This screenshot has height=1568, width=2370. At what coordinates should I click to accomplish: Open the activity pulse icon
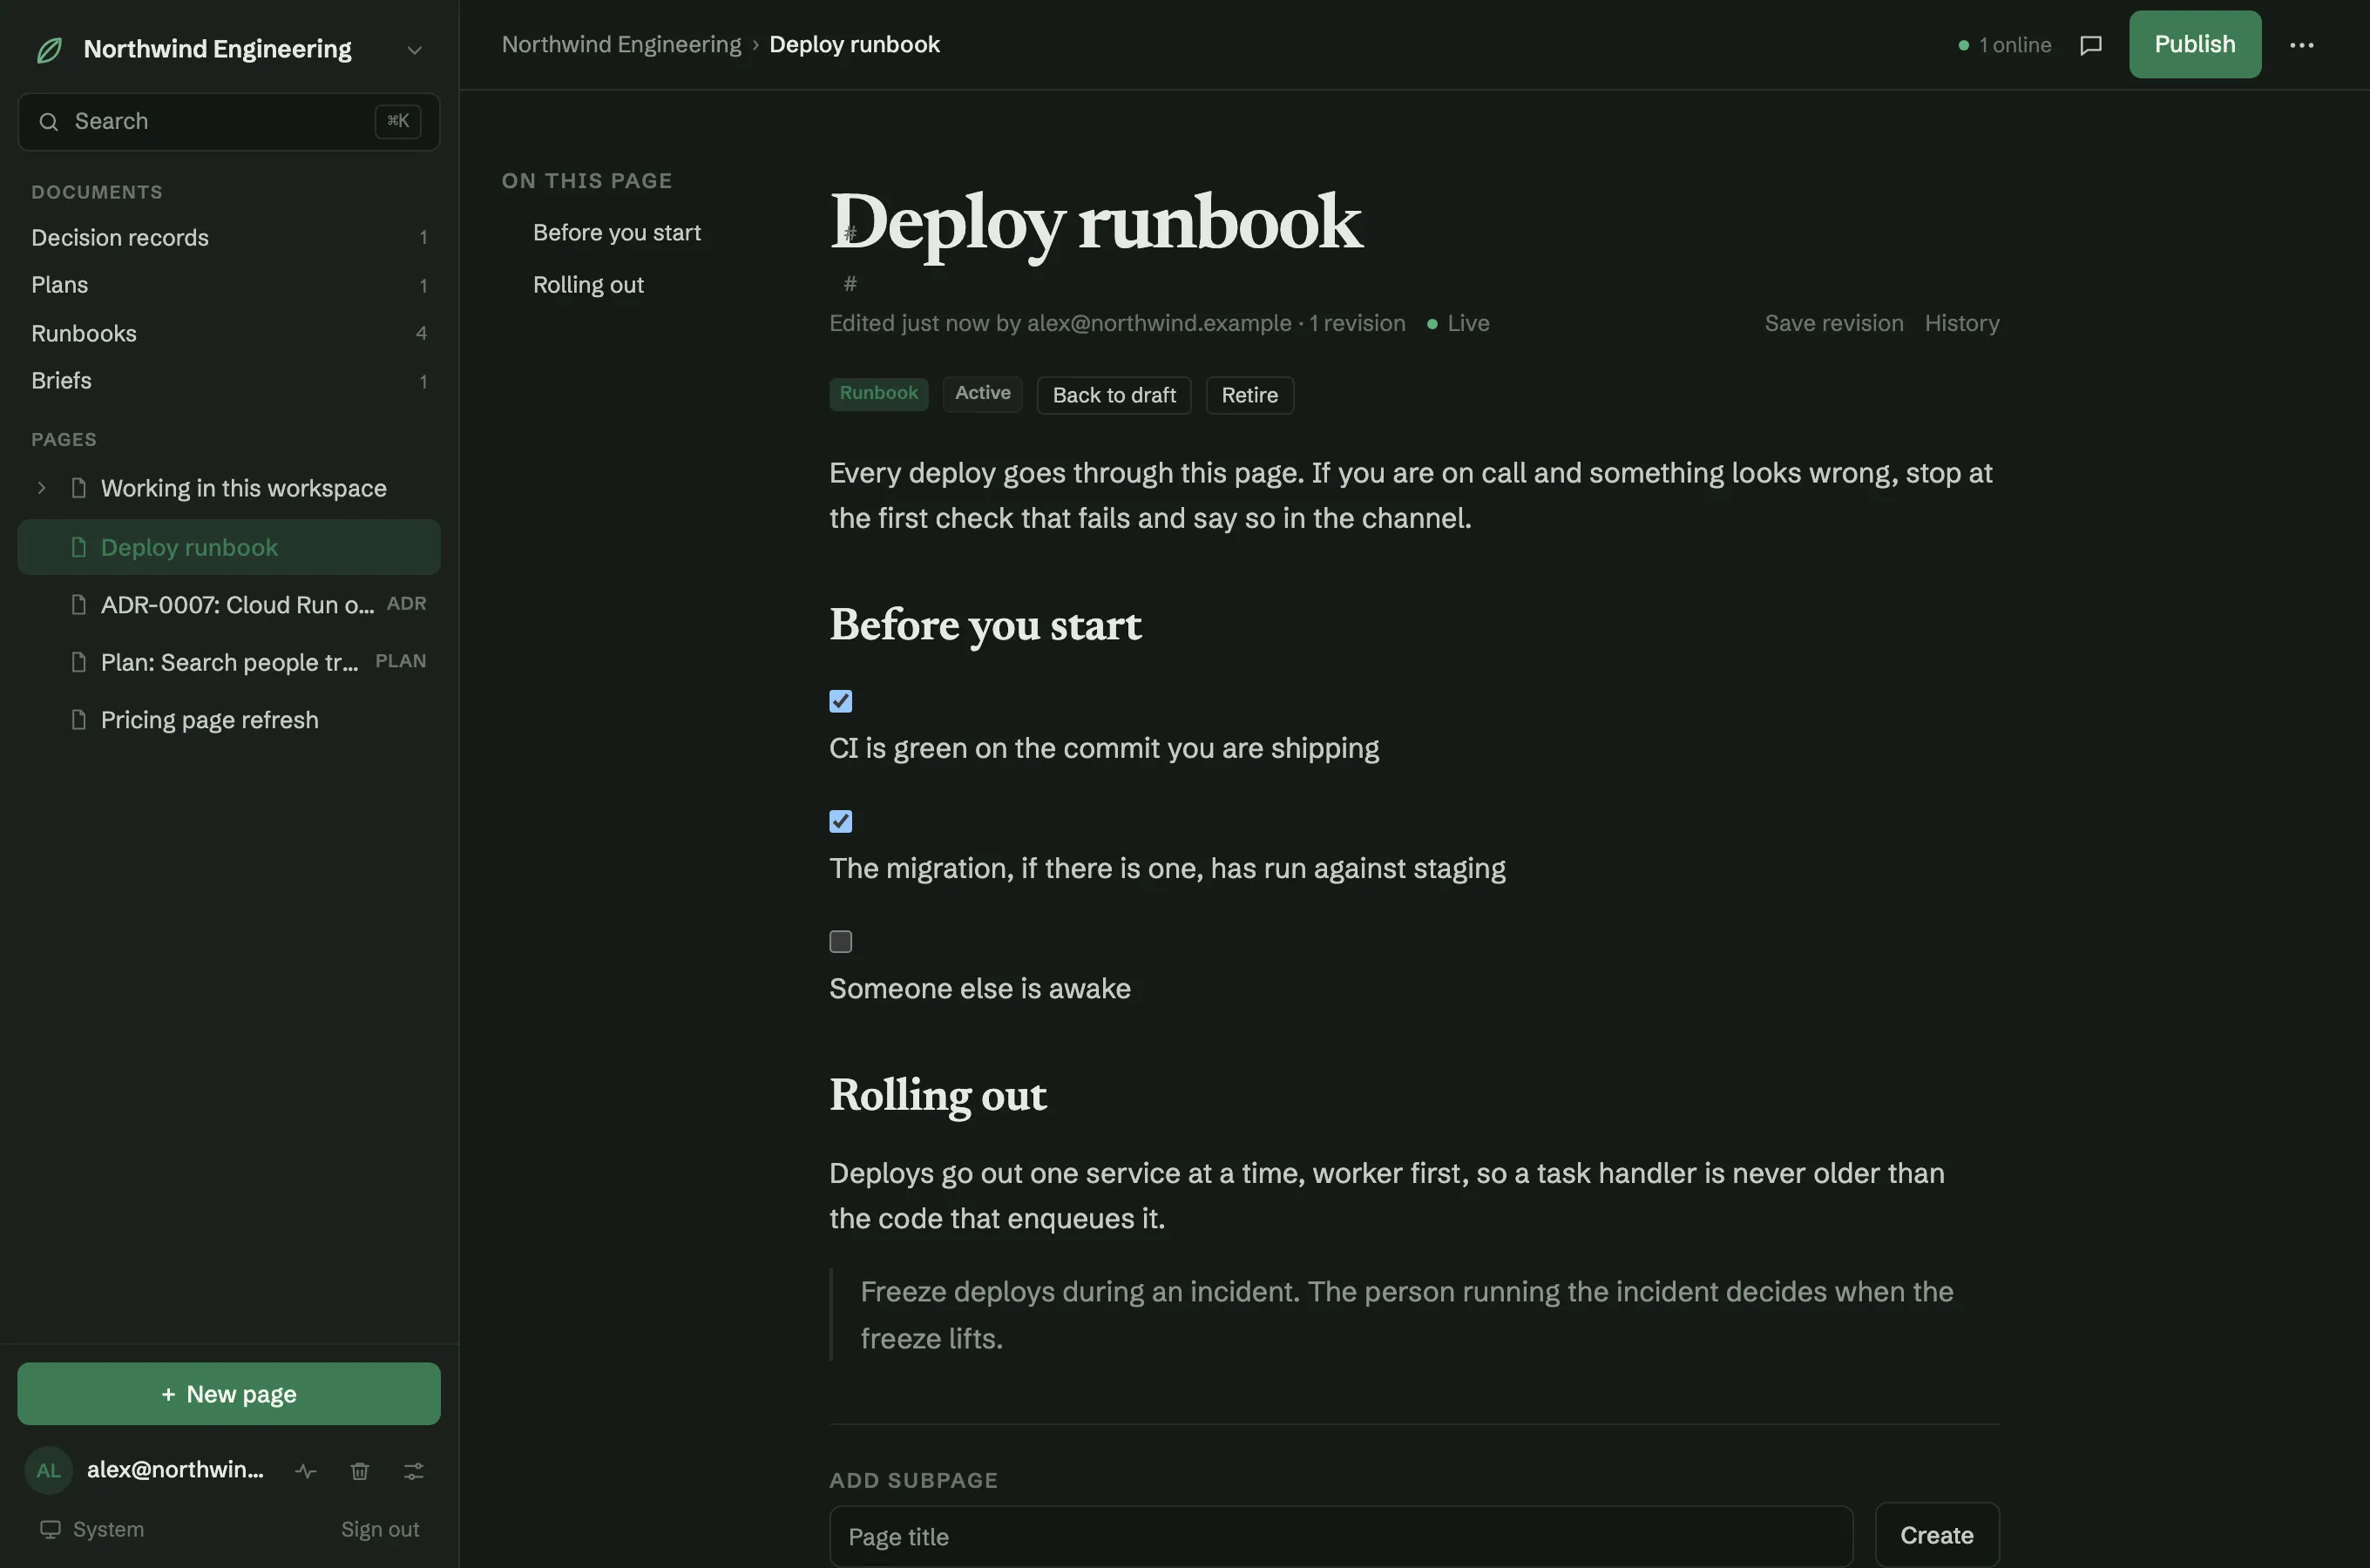(x=306, y=1471)
